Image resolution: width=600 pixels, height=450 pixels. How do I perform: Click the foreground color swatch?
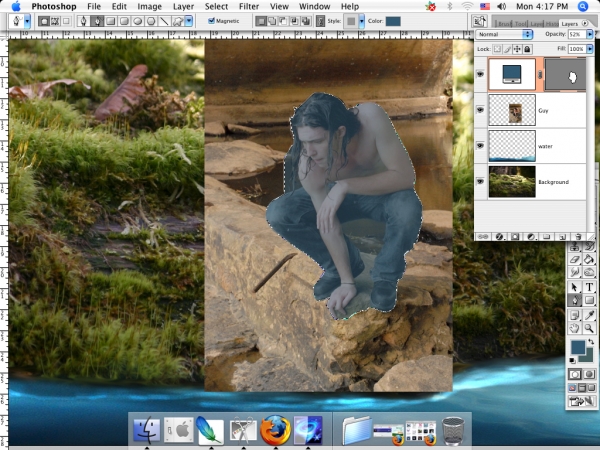tap(578, 347)
